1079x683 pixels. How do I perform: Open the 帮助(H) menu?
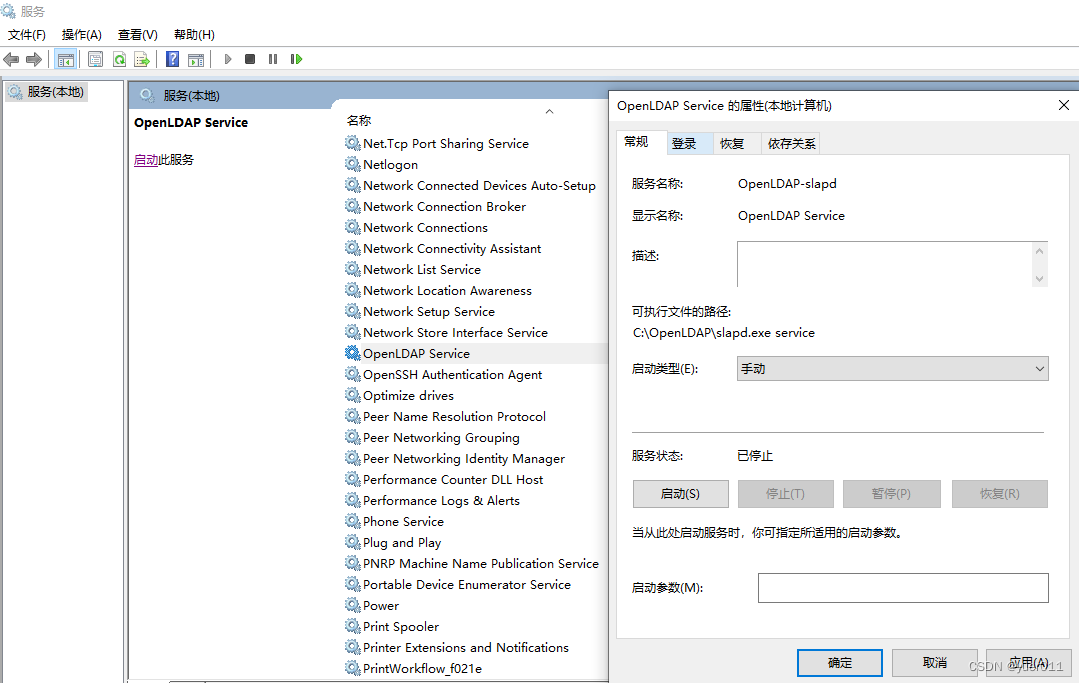click(194, 34)
